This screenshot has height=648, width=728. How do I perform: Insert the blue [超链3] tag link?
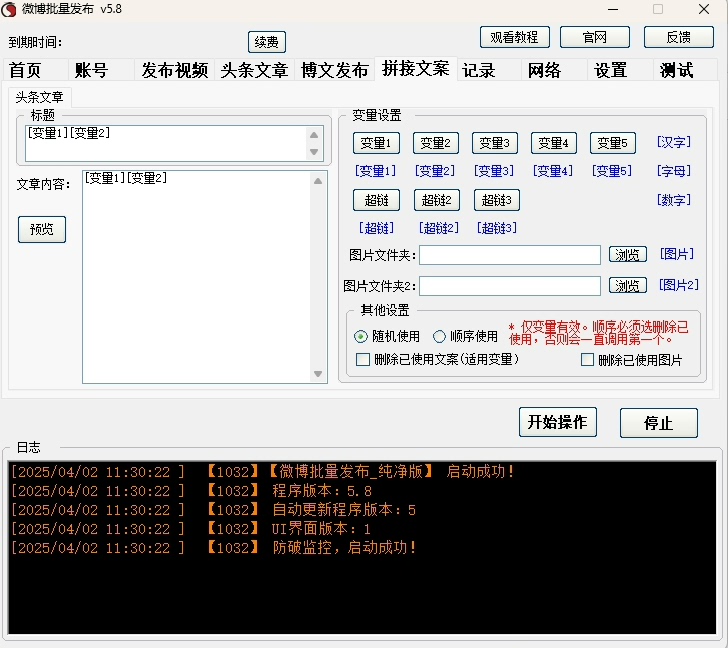[x=497, y=228]
